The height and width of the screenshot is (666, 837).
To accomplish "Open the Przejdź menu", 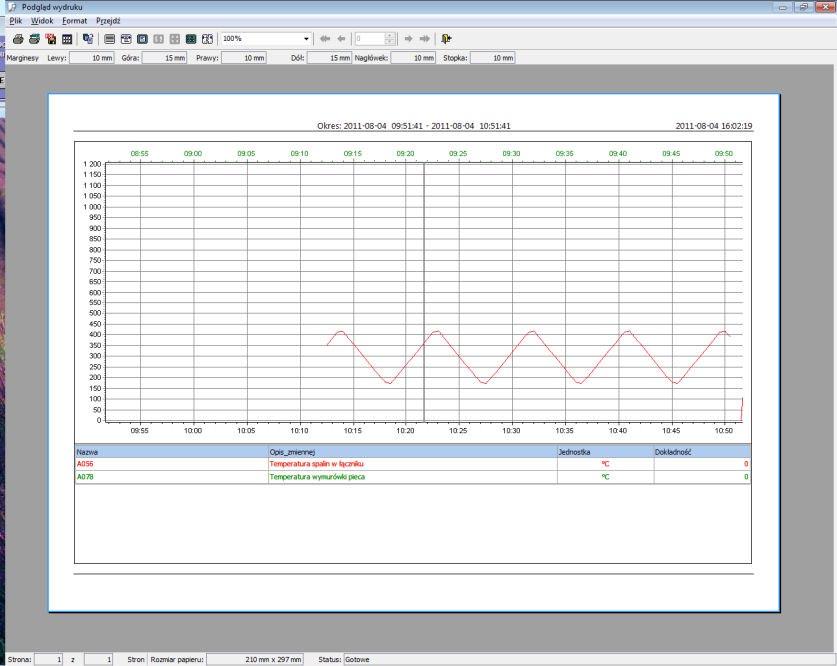I will coord(108,21).
